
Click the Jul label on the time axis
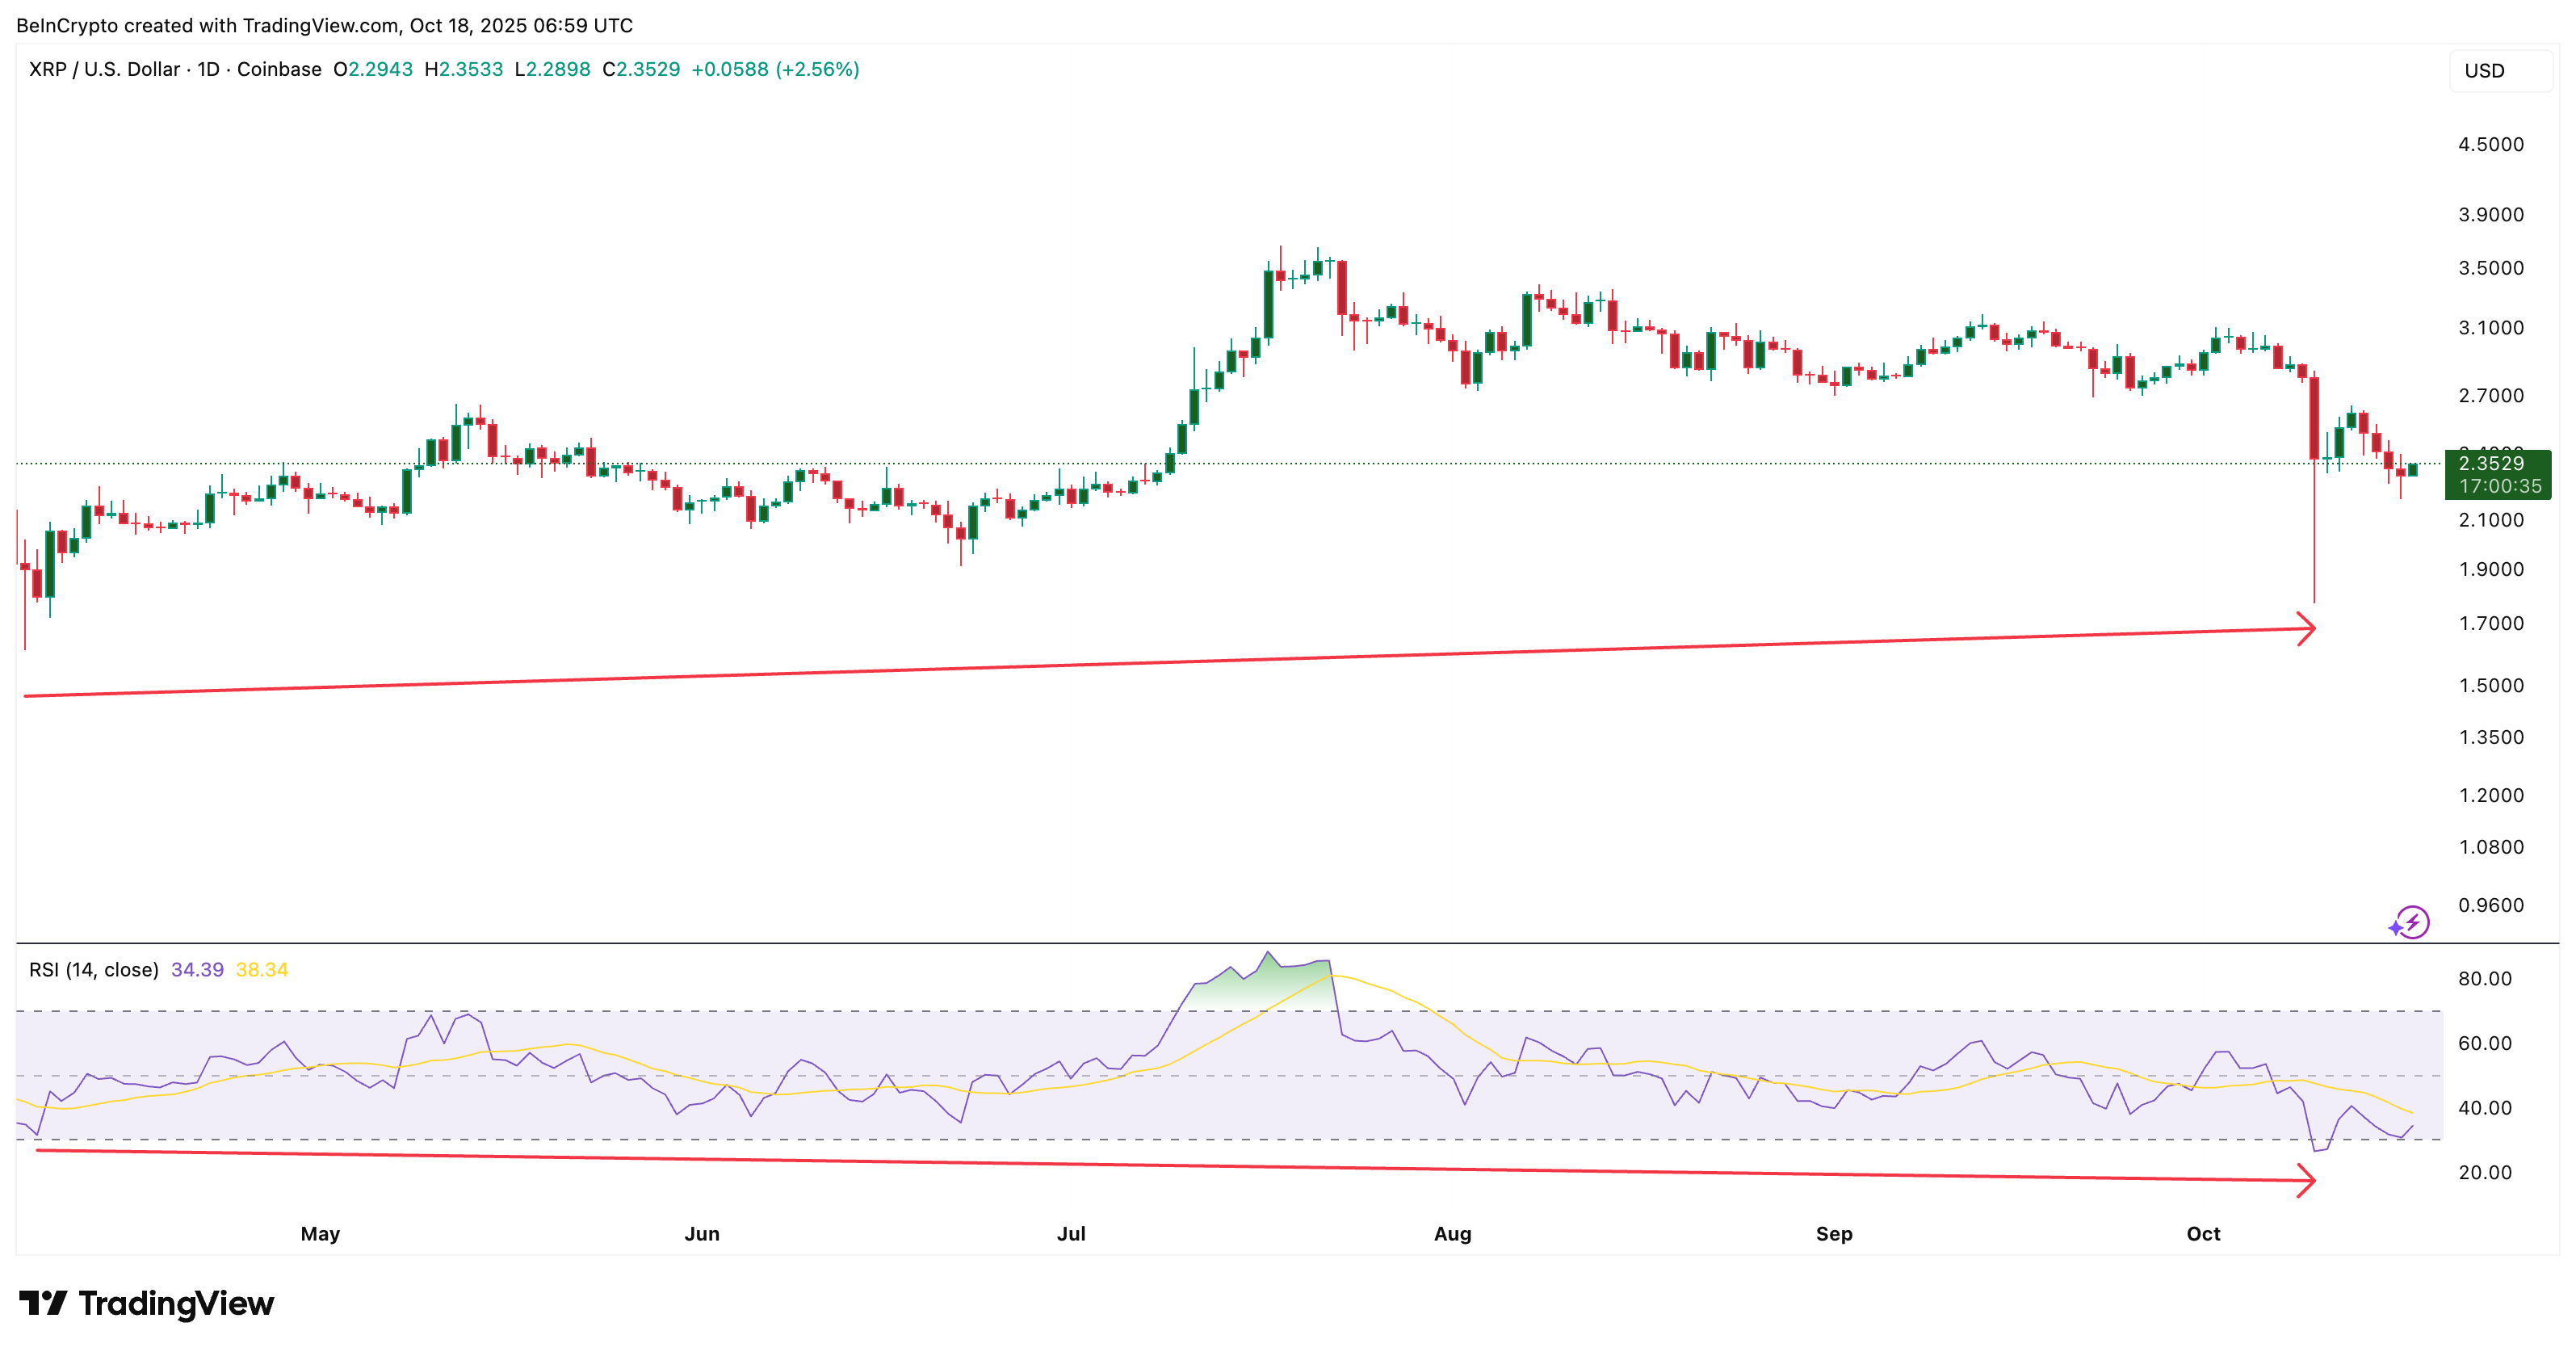coord(1071,1233)
